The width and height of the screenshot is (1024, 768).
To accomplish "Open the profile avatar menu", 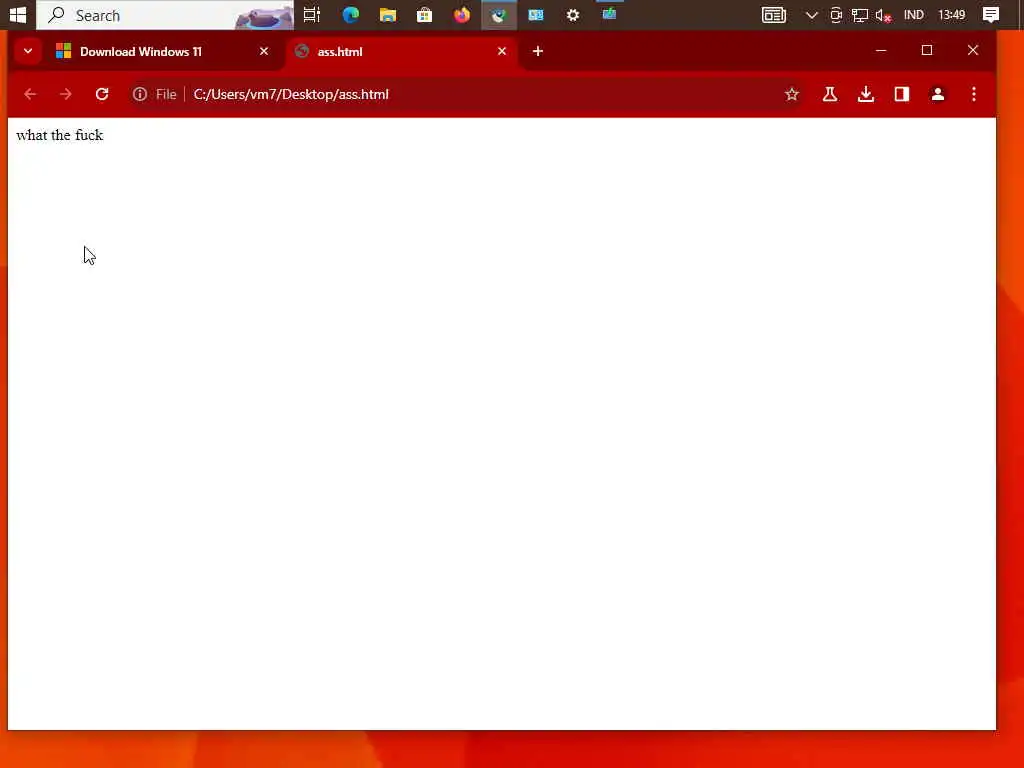I will tap(938, 94).
